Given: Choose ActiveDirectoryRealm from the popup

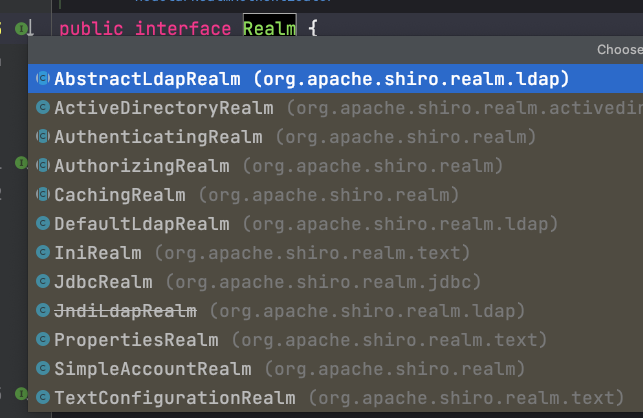Looking at the screenshot, I should point(335,108).
